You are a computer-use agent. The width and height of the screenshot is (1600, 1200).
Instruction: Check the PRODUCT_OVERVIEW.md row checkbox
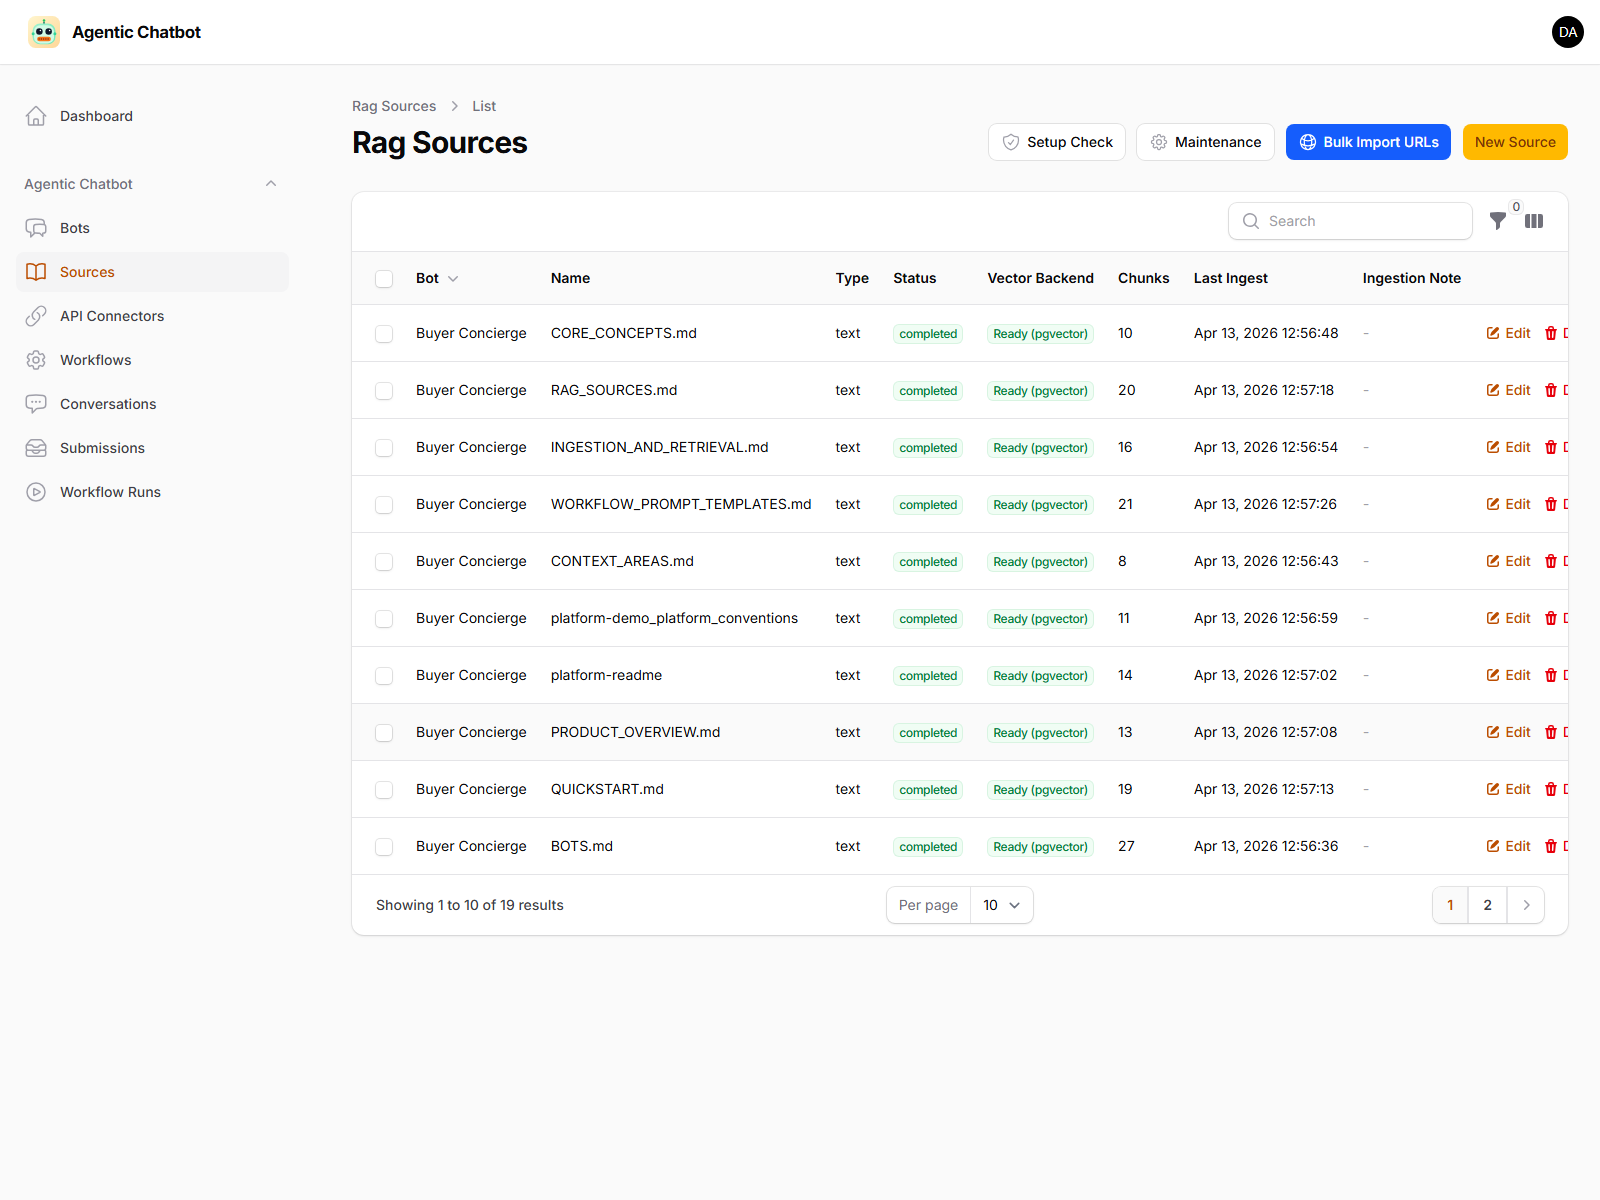click(384, 733)
